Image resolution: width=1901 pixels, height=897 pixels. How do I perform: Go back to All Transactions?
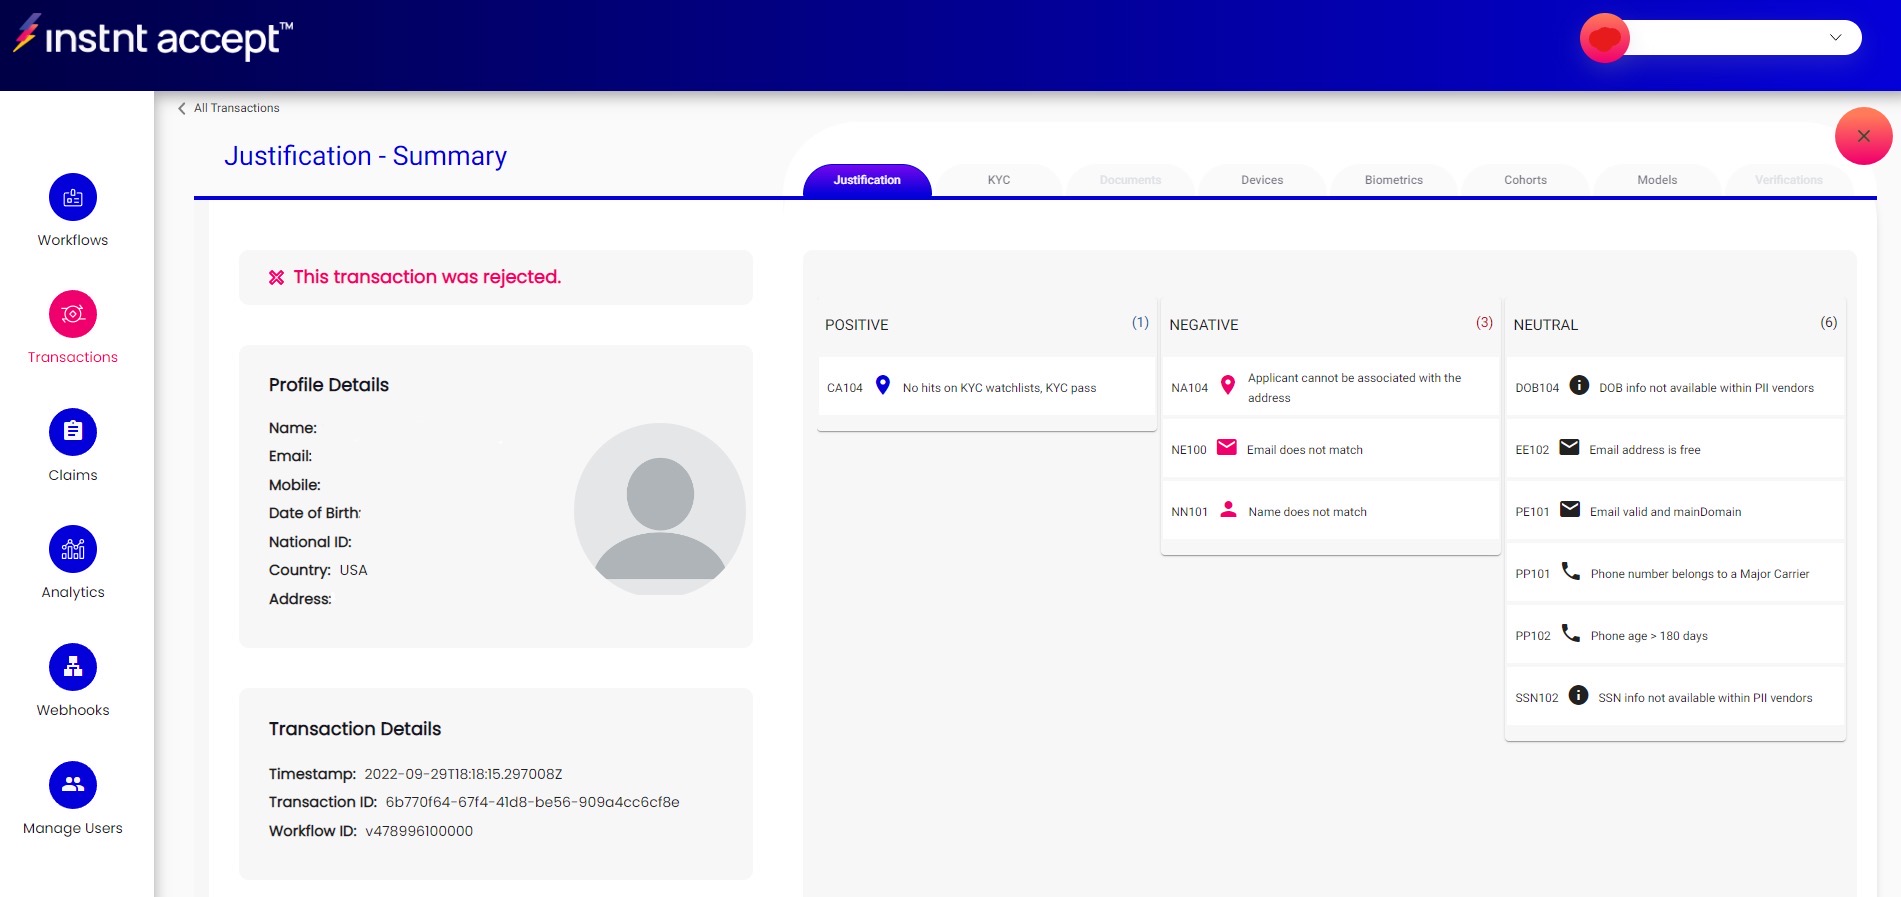click(229, 108)
